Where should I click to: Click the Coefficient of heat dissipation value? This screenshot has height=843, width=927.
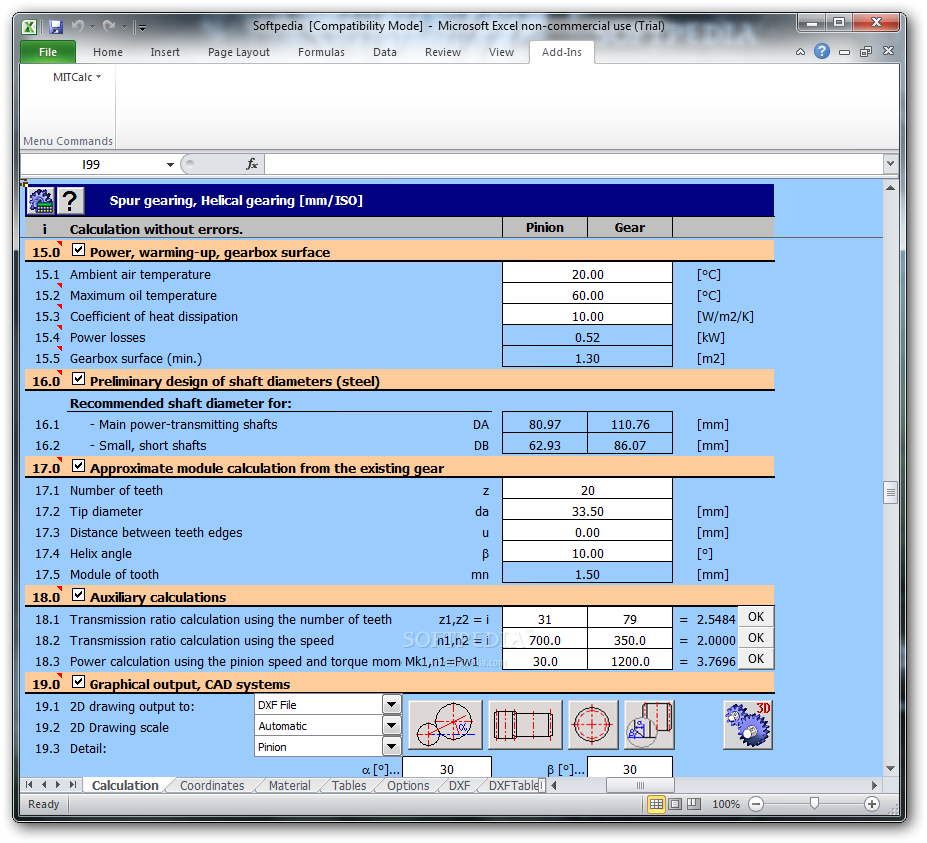588,316
